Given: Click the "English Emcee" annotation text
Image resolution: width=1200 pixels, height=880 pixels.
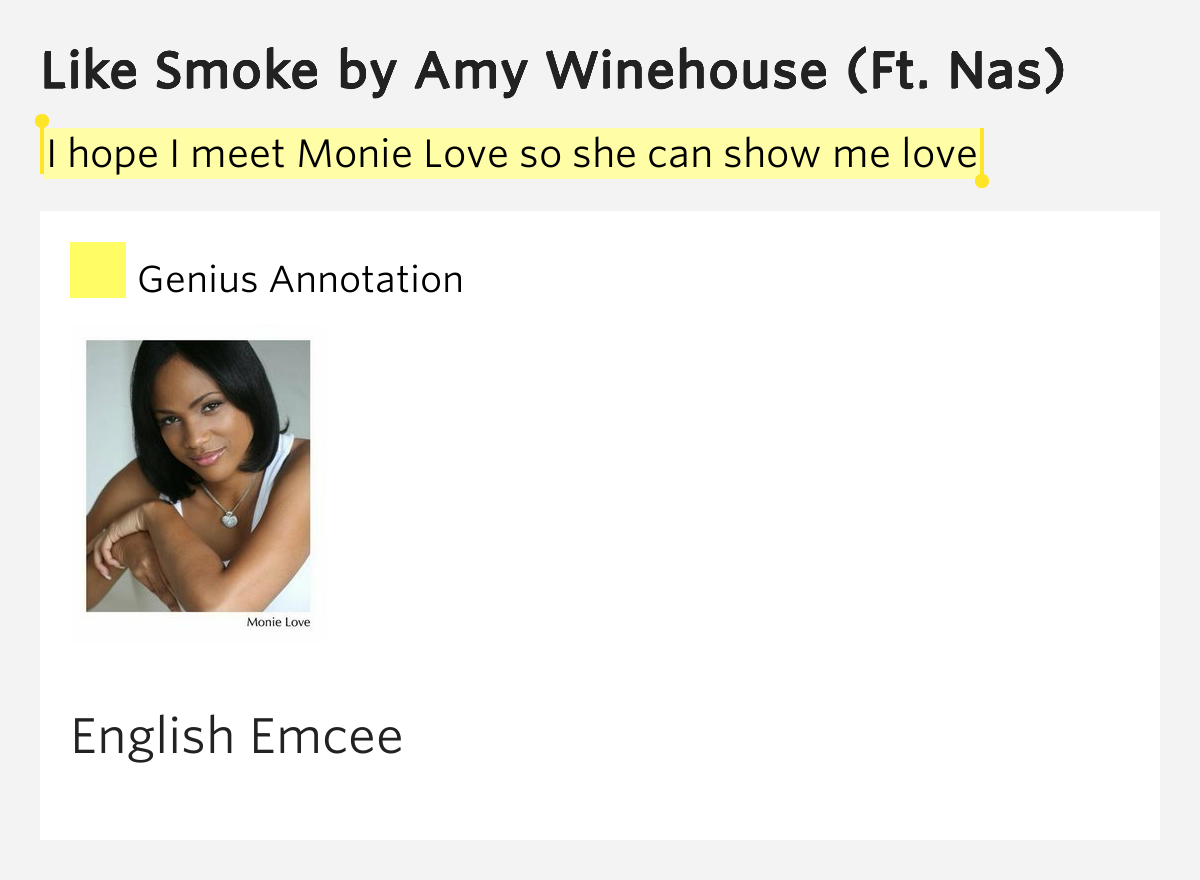Looking at the screenshot, I should click(x=237, y=736).
